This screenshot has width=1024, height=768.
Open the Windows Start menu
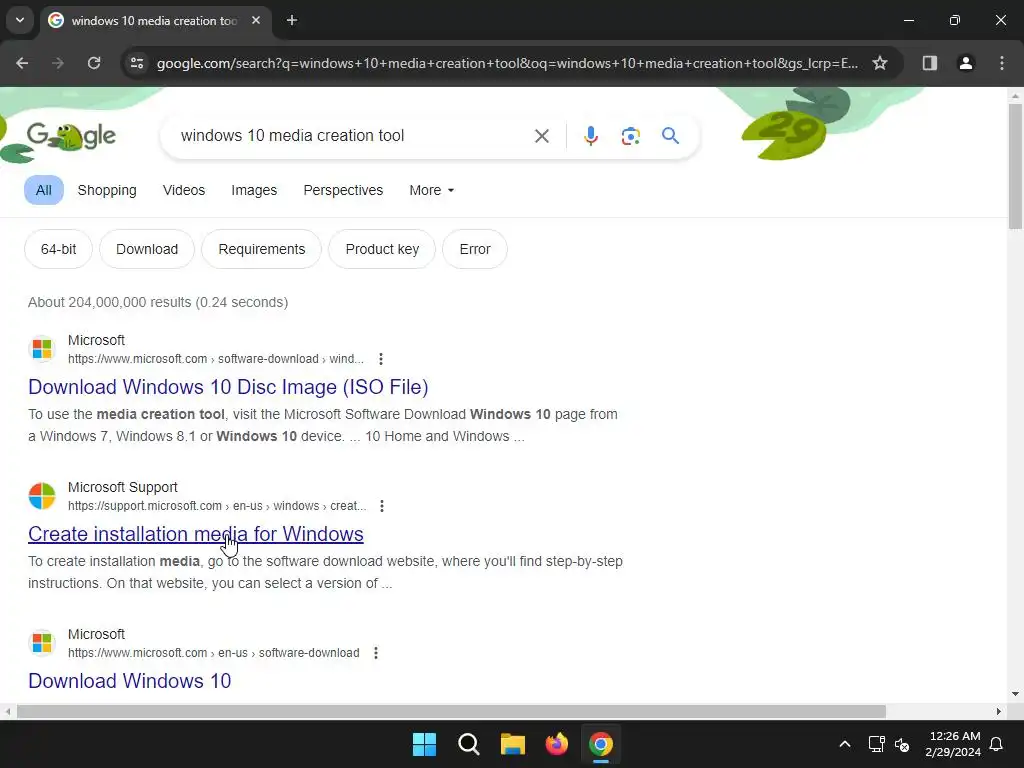(424, 744)
